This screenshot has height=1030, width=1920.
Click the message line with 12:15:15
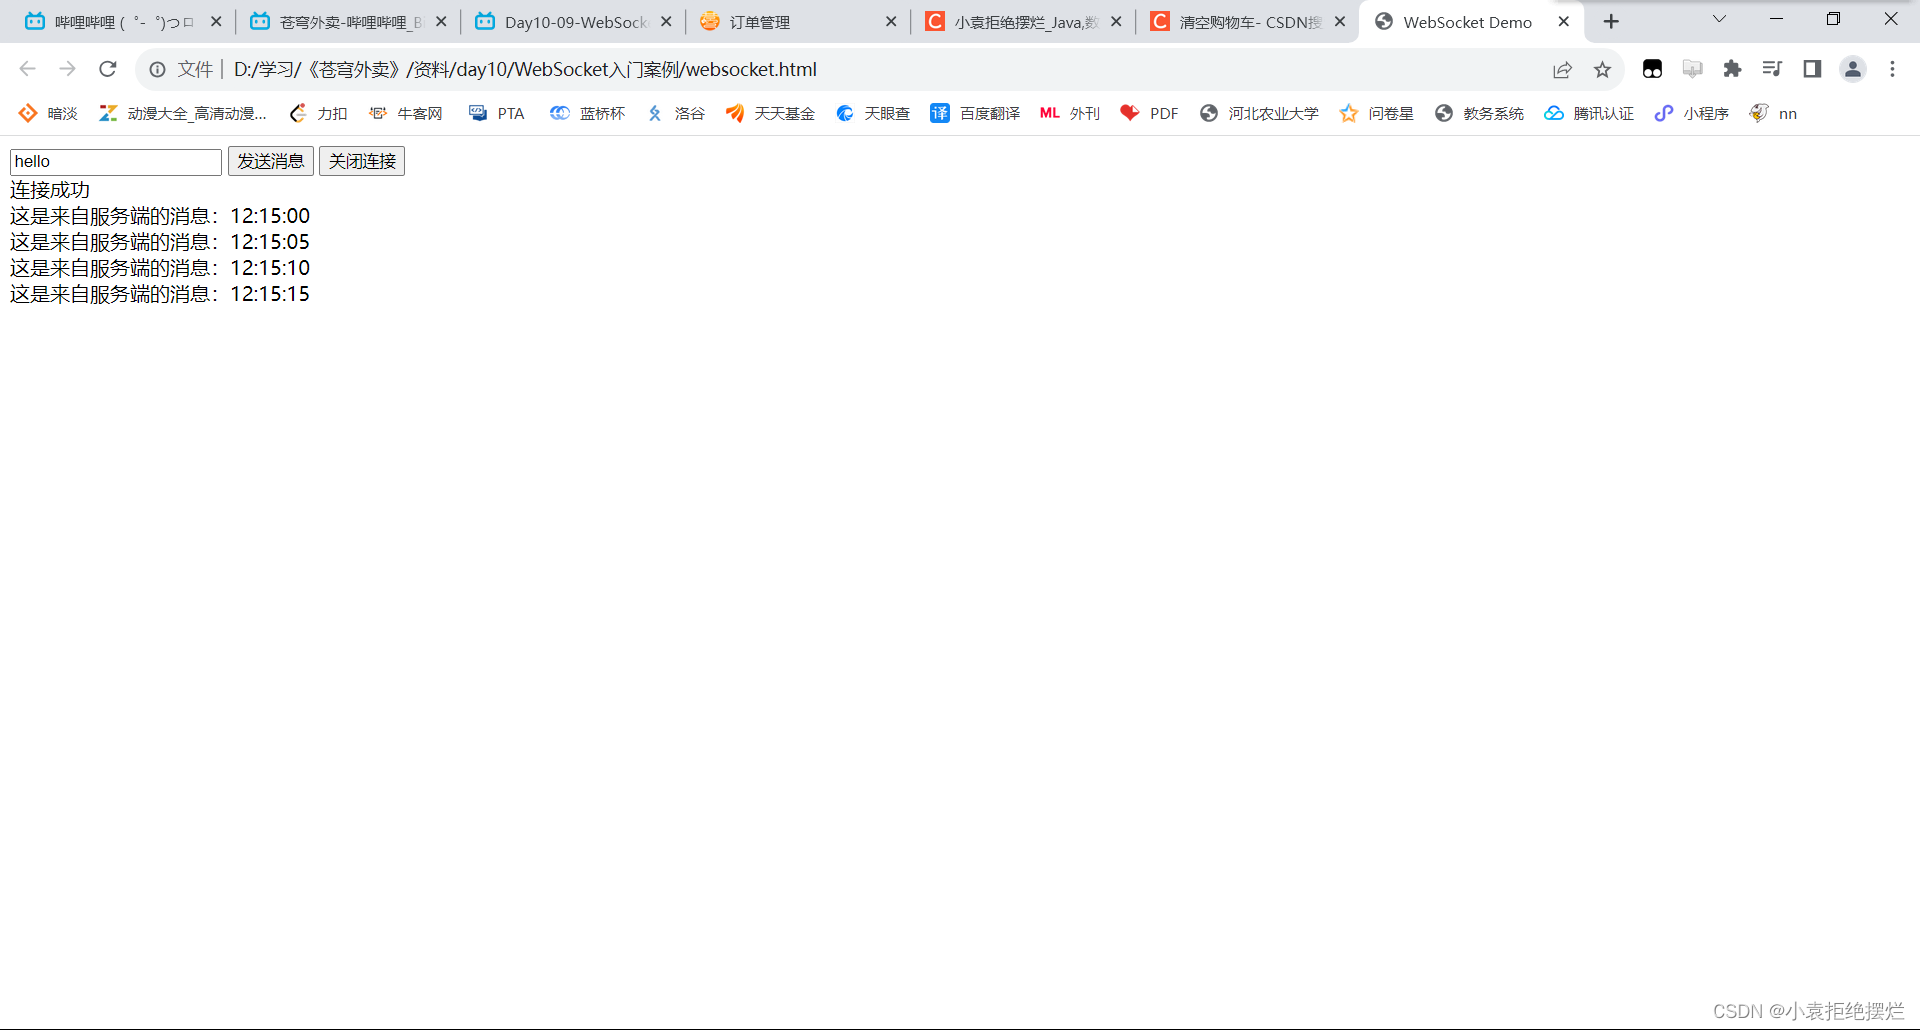160,294
